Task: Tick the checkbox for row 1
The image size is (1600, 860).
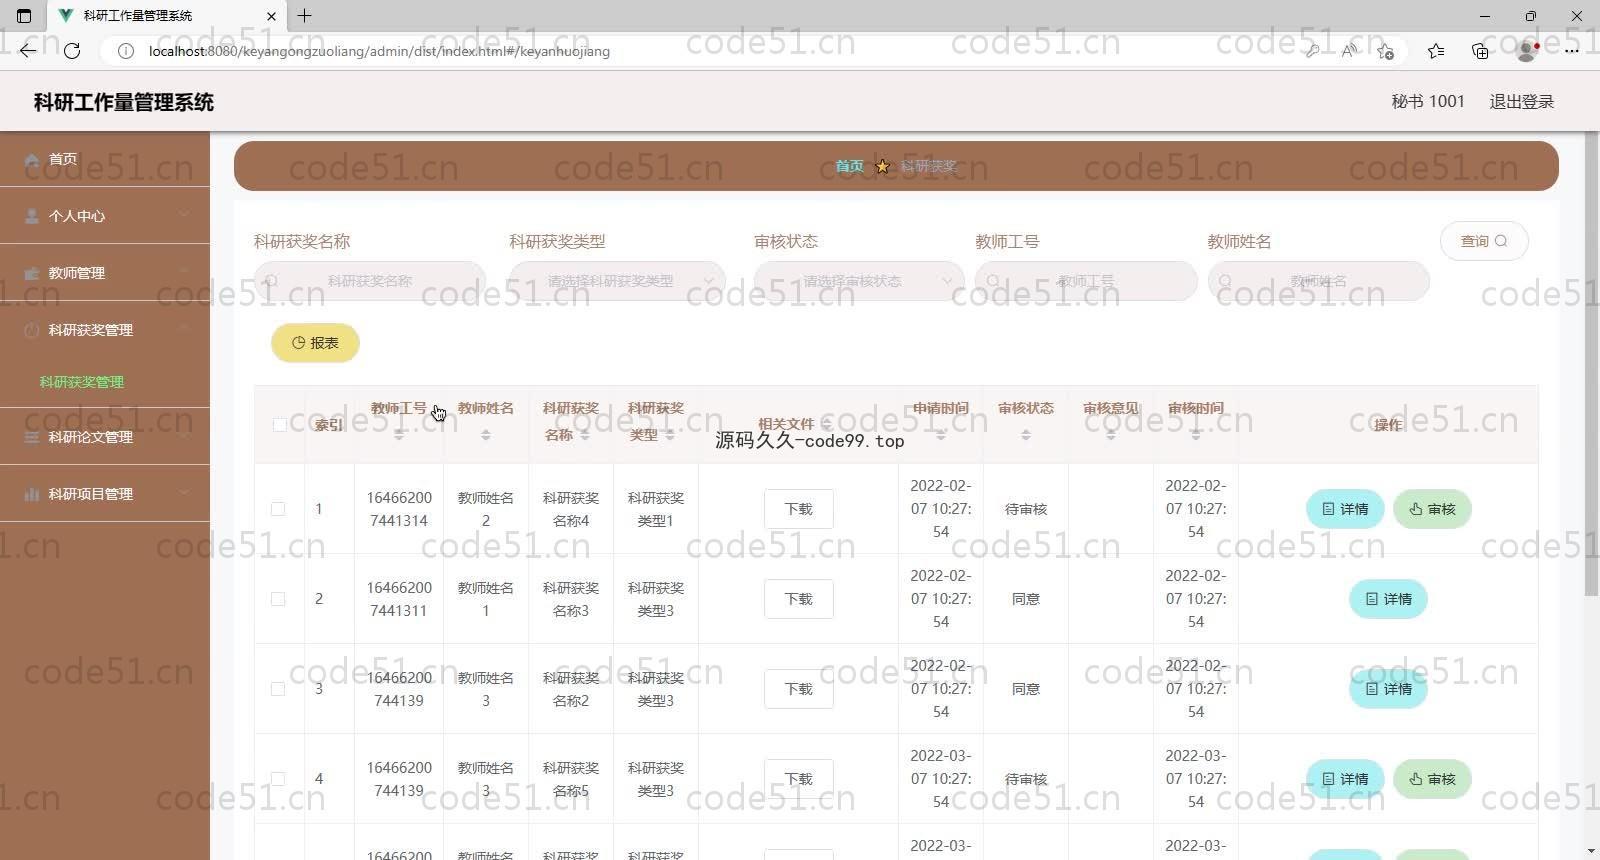Action: click(278, 509)
